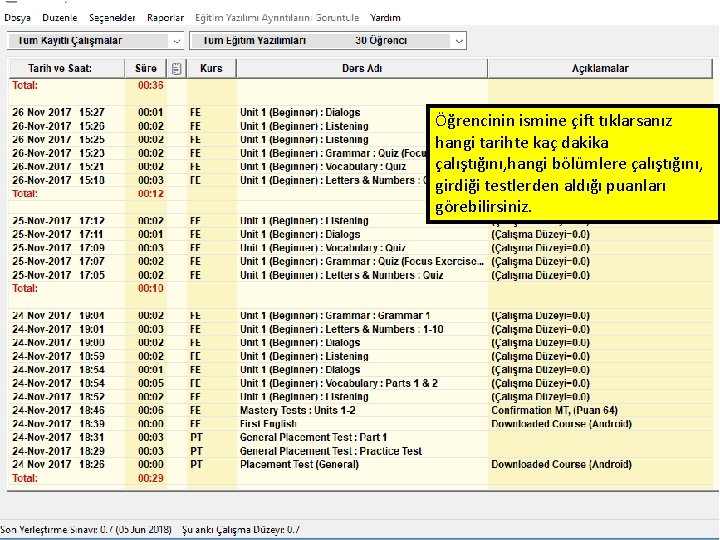
Task: Click the 00:10 total duration
Action: tap(151, 289)
